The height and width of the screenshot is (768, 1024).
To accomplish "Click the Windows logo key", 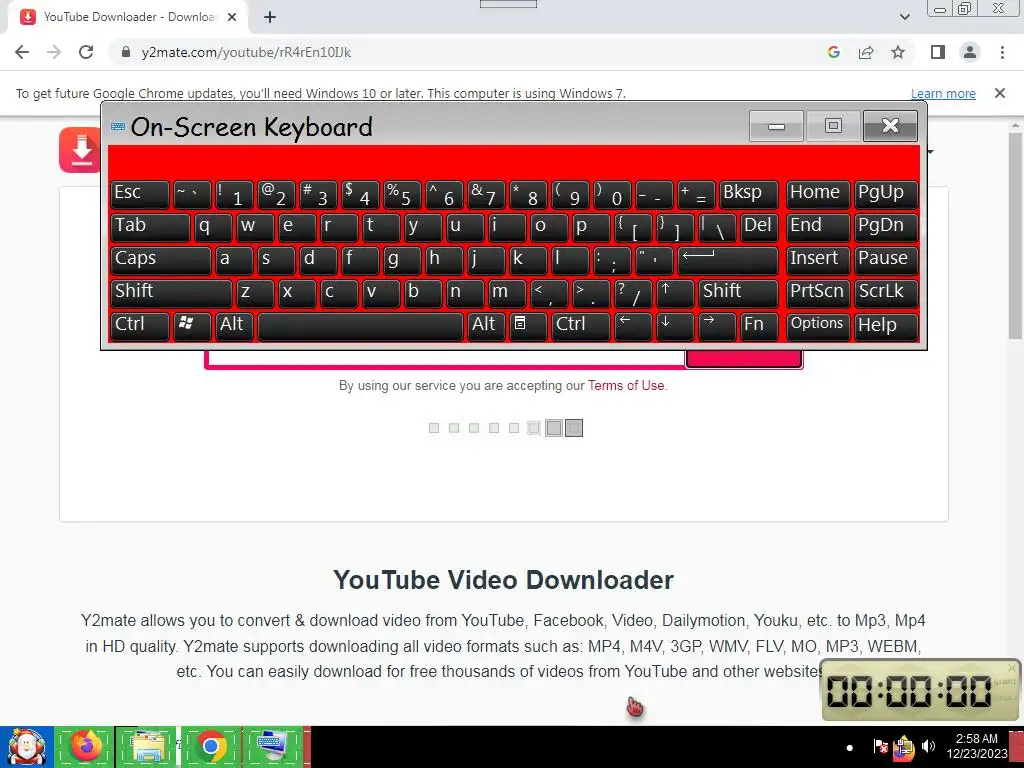I will point(191,325).
